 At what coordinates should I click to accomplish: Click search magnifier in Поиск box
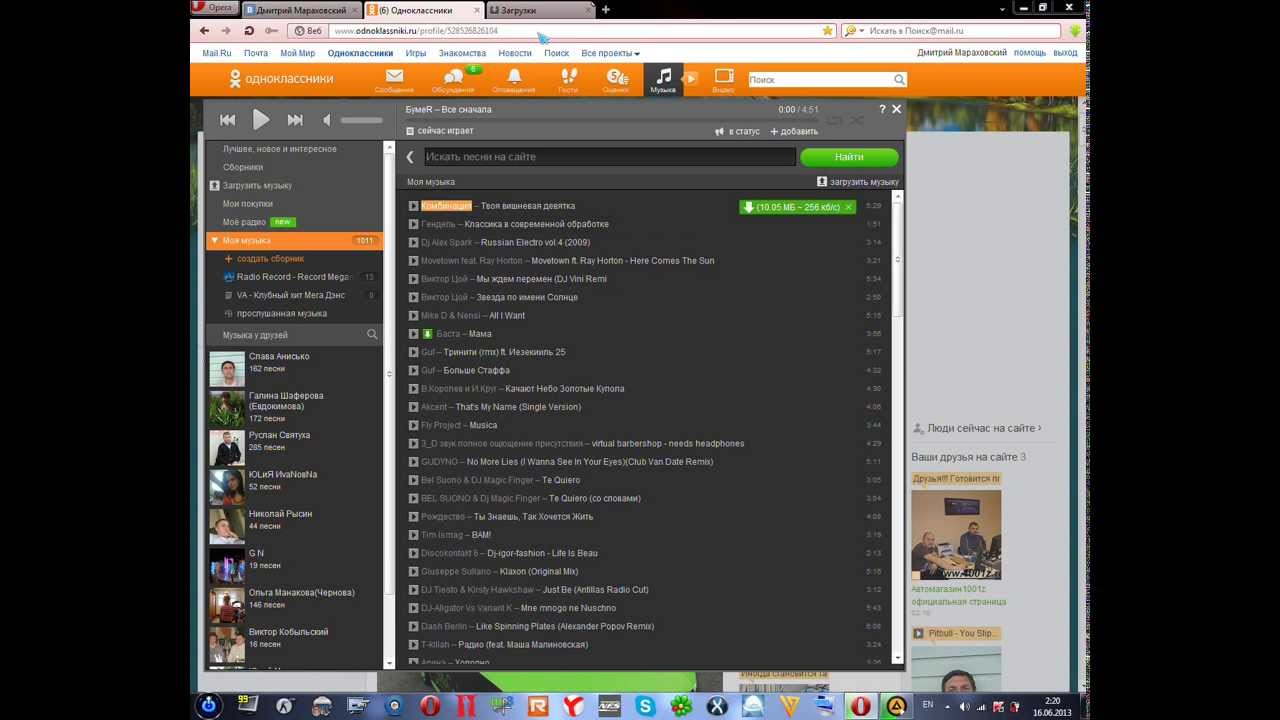pos(899,80)
